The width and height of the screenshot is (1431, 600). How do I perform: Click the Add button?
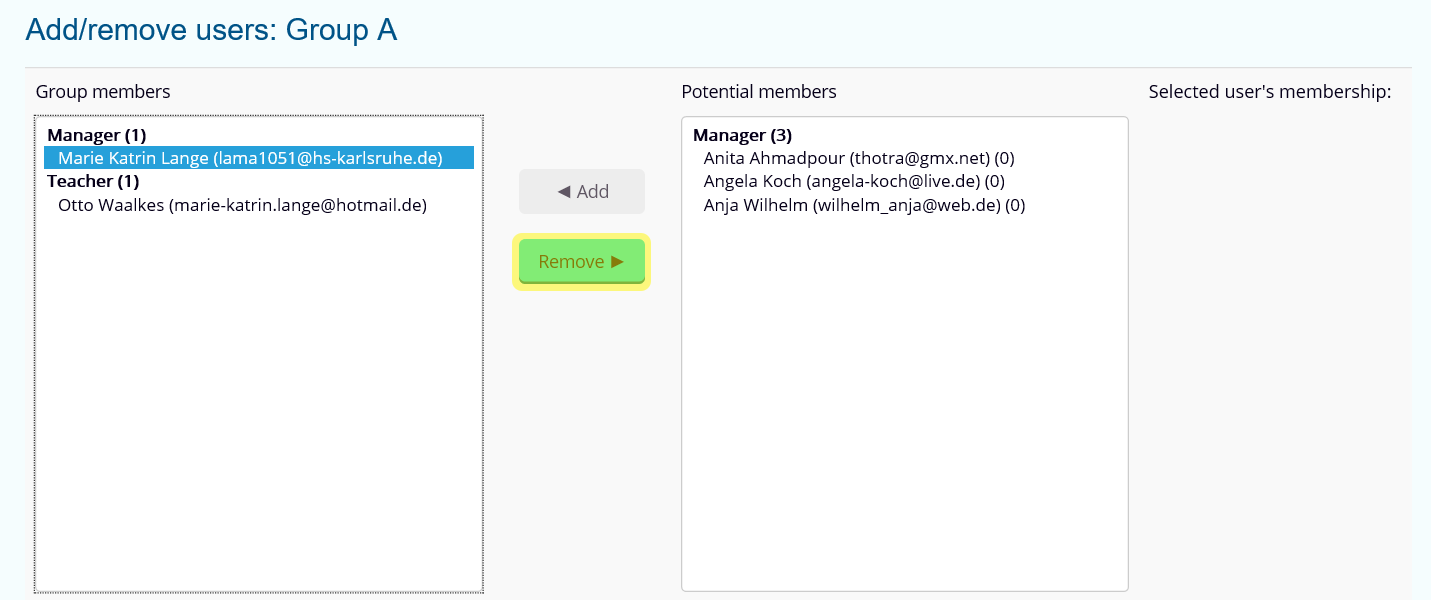pyautogui.click(x=582, y=192)
